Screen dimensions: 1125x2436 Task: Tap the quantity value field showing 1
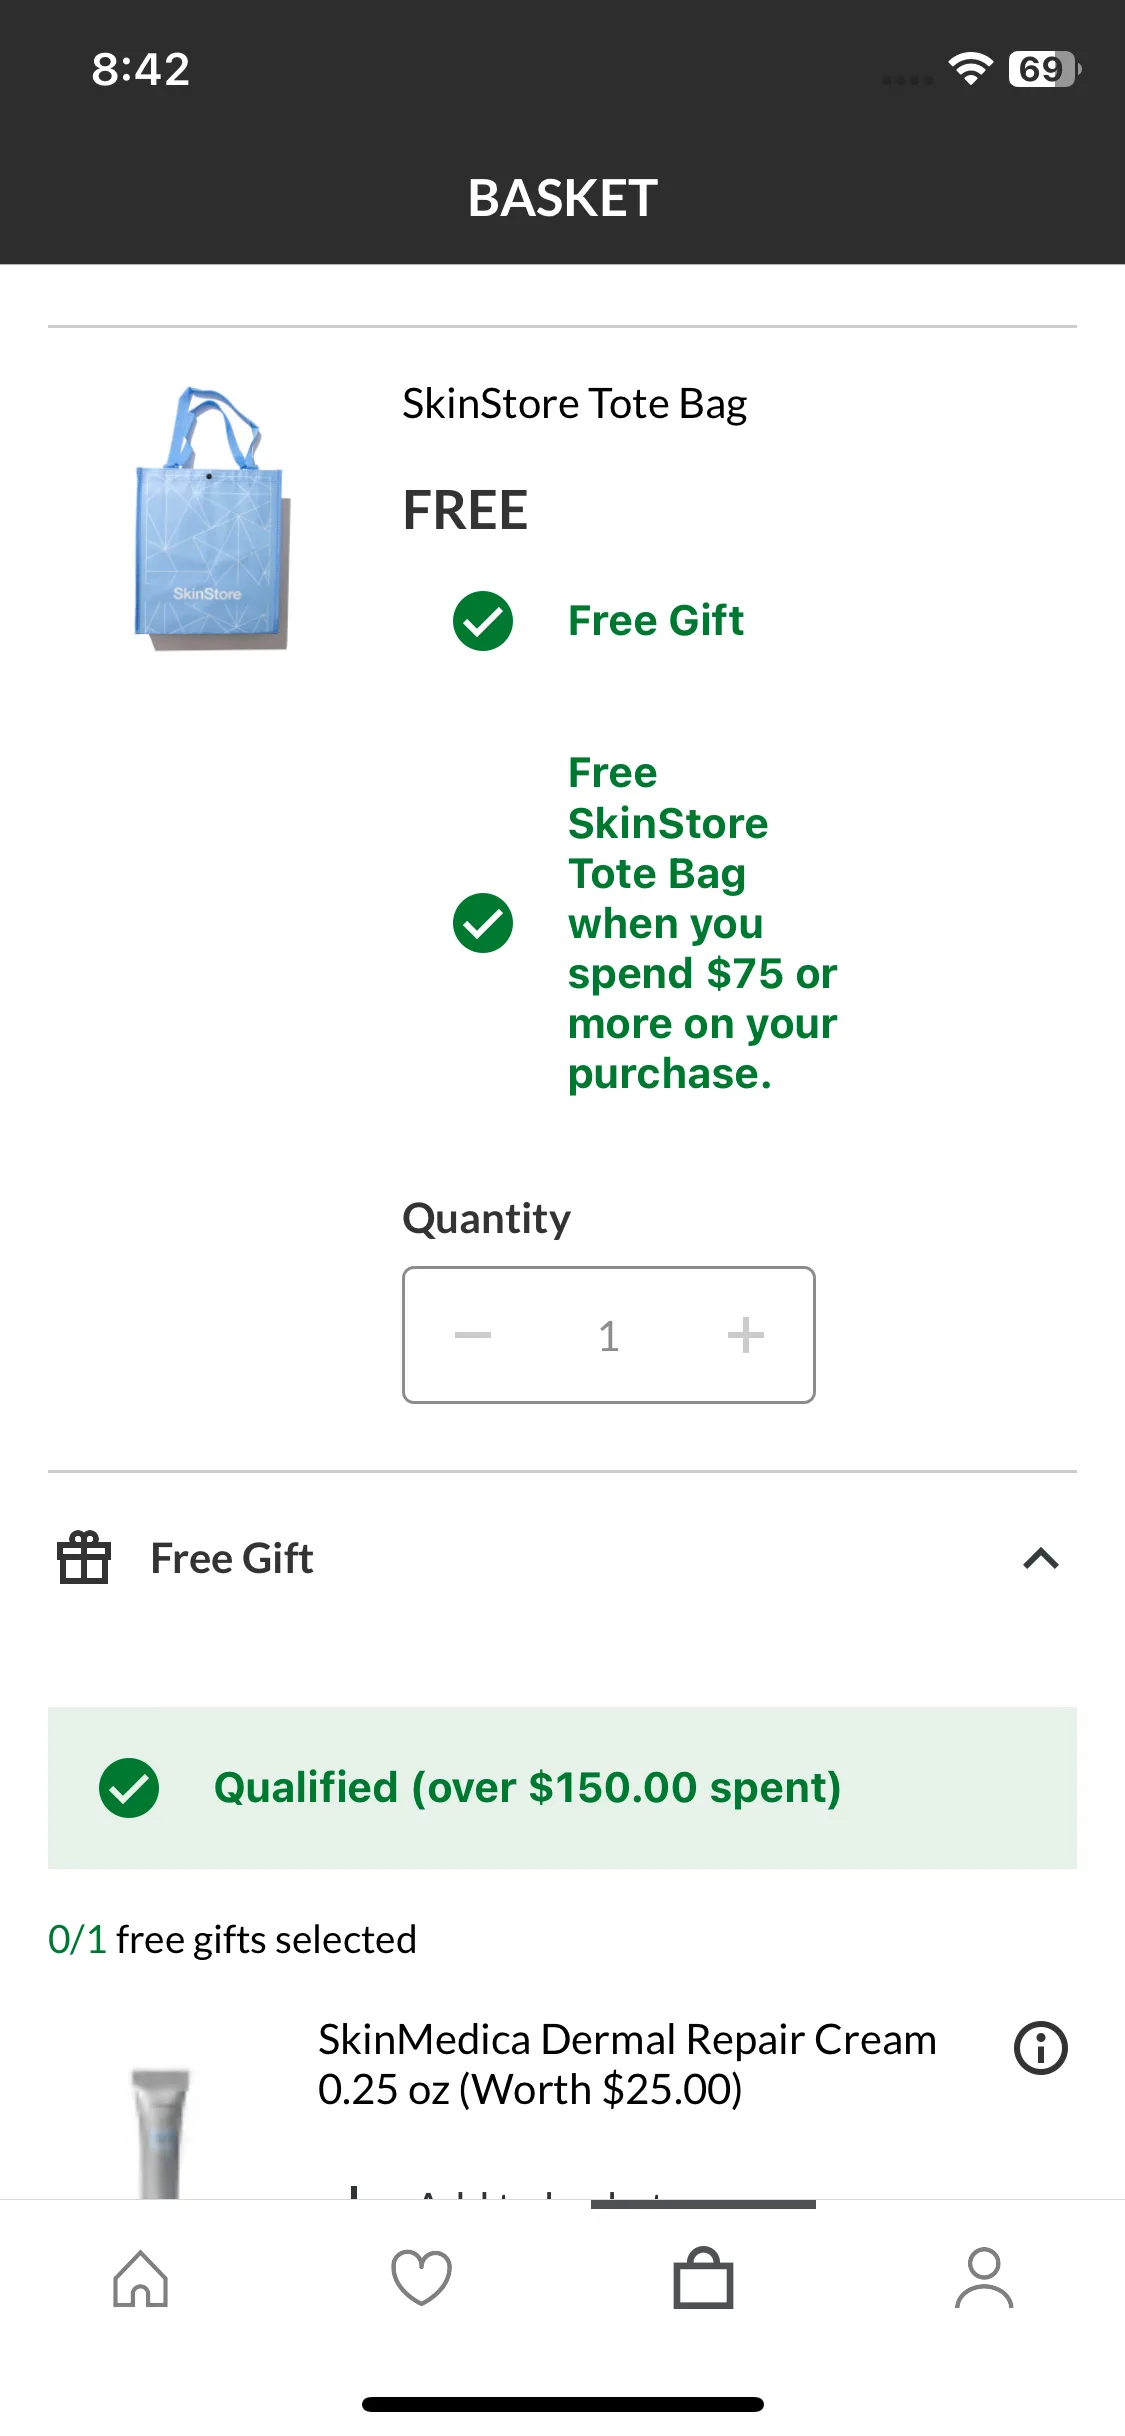pyautogui.click(x=609, y=1336)
